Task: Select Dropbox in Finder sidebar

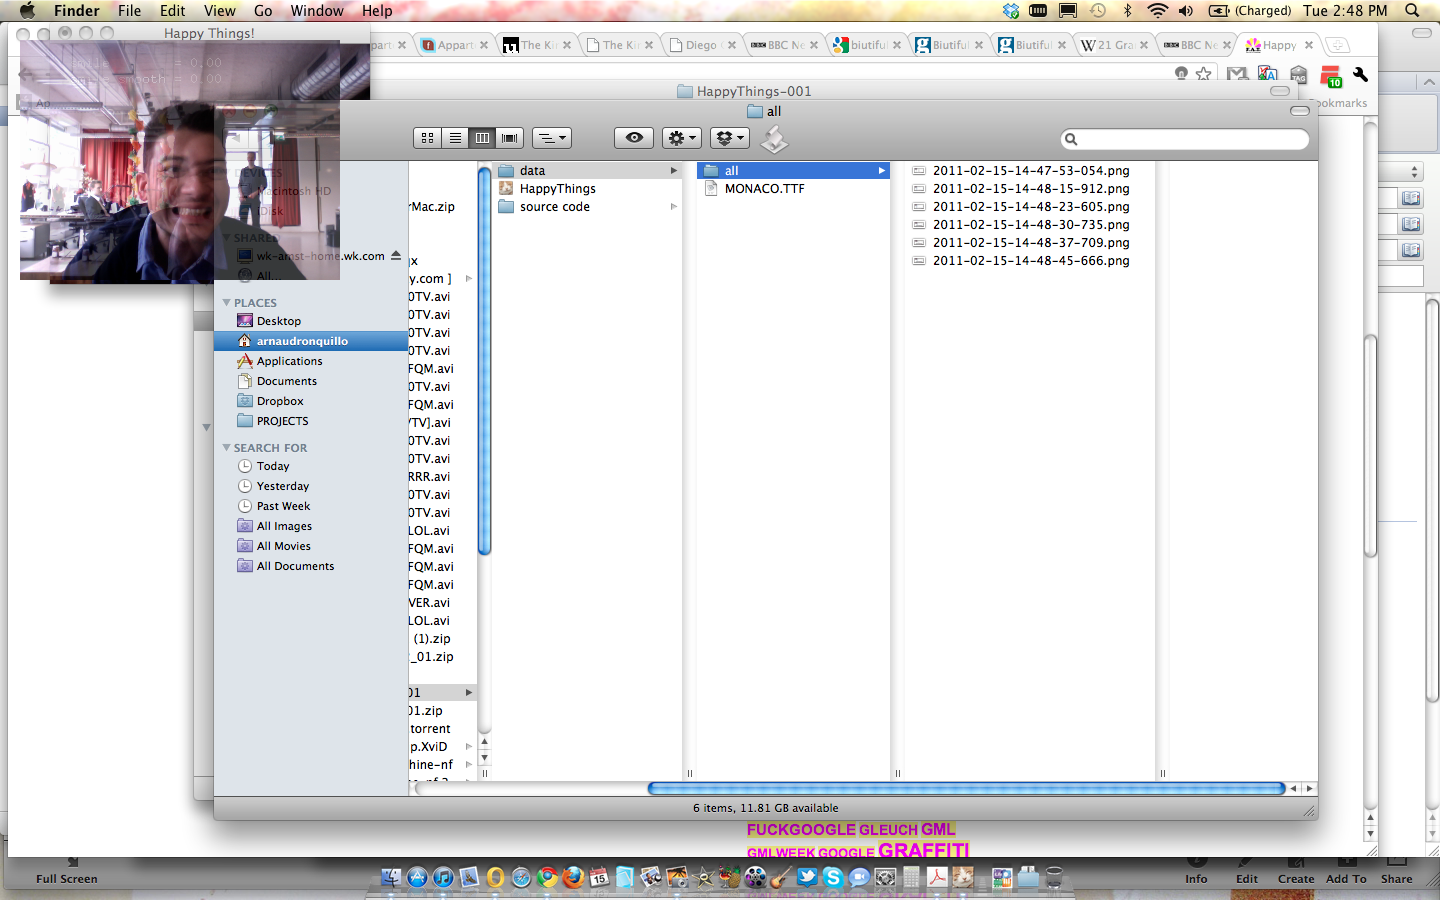Action: click(x=280, y=401)
